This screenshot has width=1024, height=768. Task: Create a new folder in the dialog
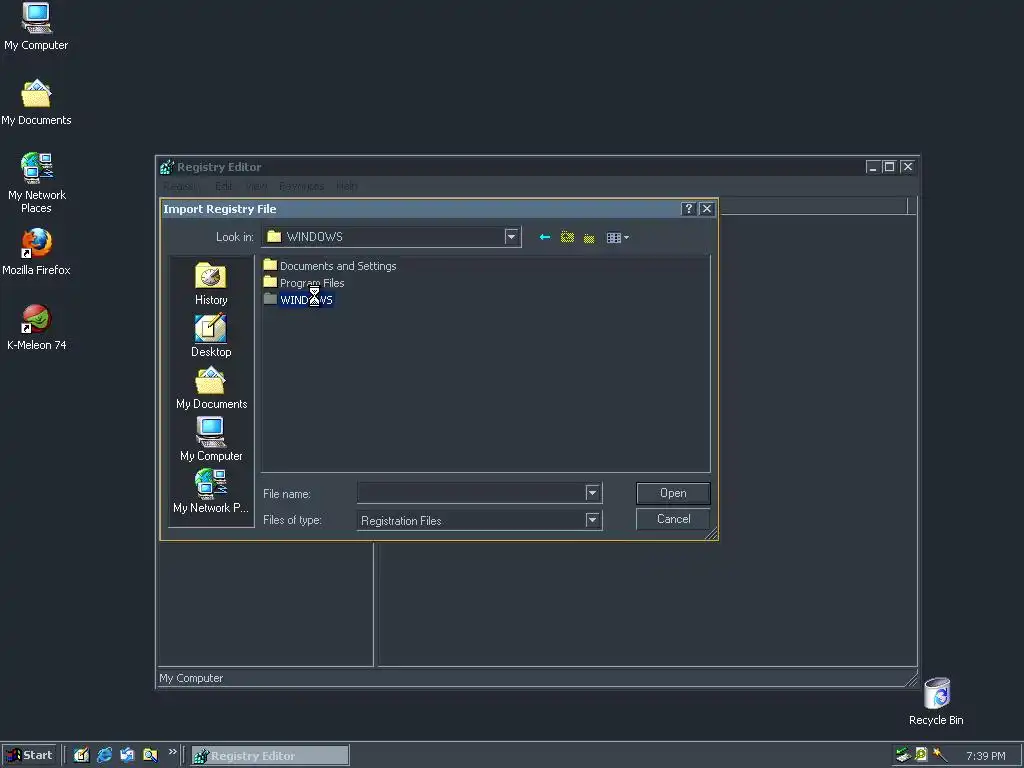tap(589, 238)
